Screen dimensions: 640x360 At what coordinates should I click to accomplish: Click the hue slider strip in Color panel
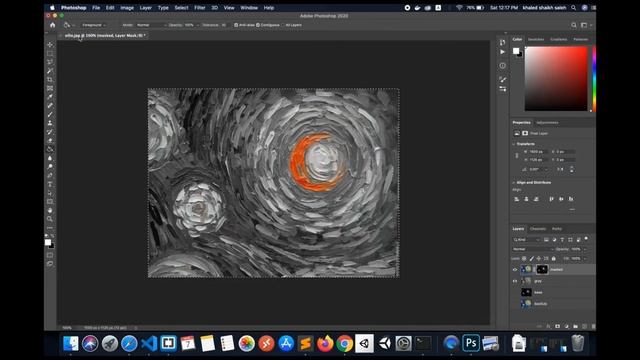pos(594,78)
